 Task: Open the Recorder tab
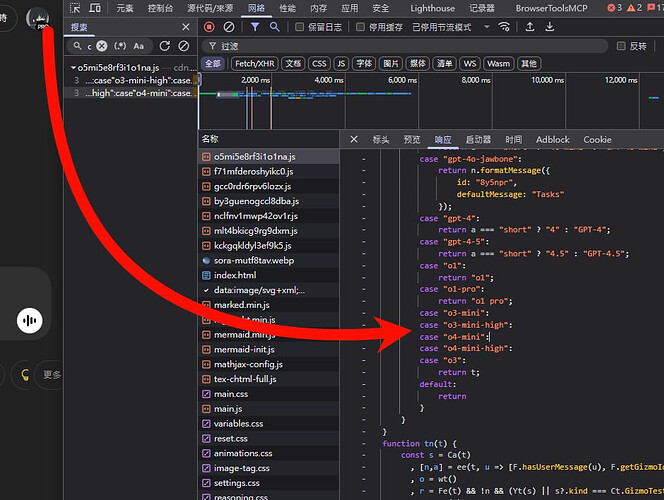481,8
